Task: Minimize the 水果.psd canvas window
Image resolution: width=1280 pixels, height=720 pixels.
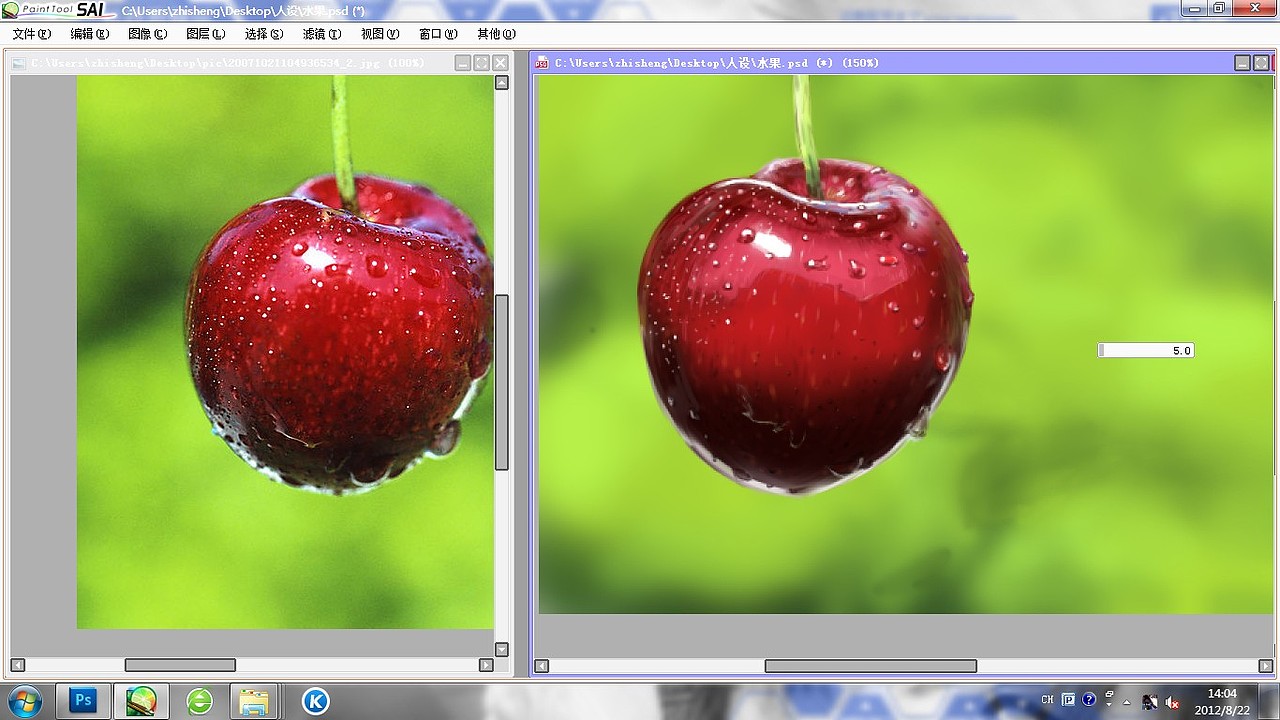Action: 1243,63
